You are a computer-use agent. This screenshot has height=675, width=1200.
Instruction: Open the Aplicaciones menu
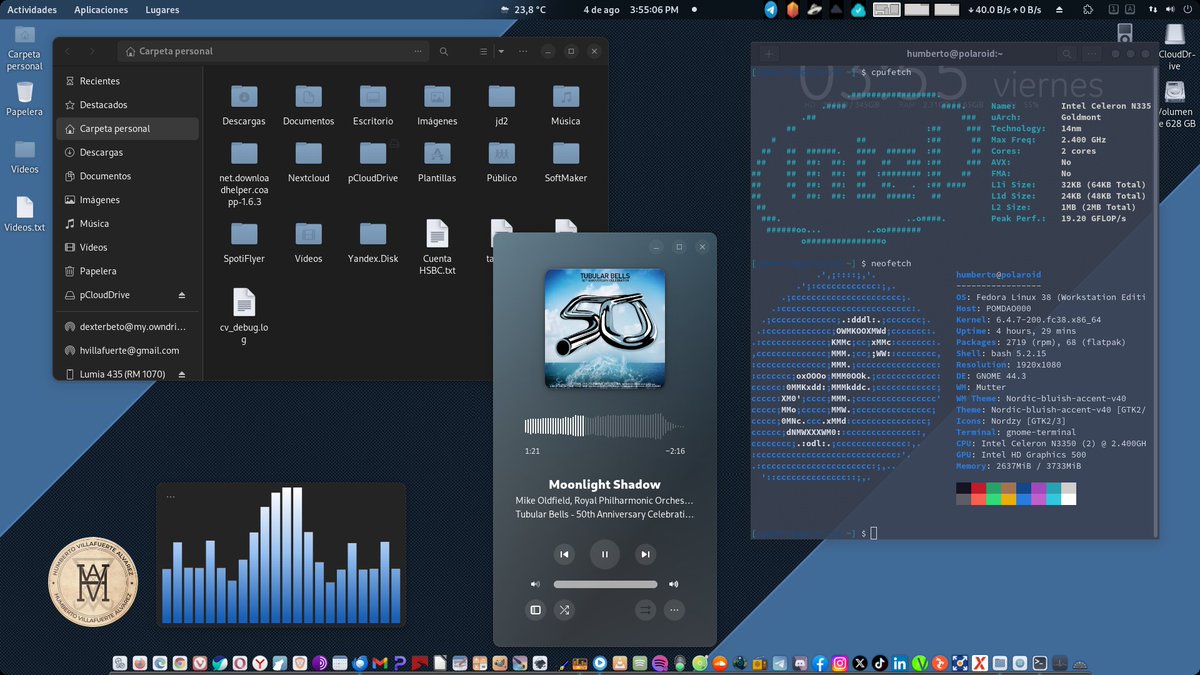102,10
